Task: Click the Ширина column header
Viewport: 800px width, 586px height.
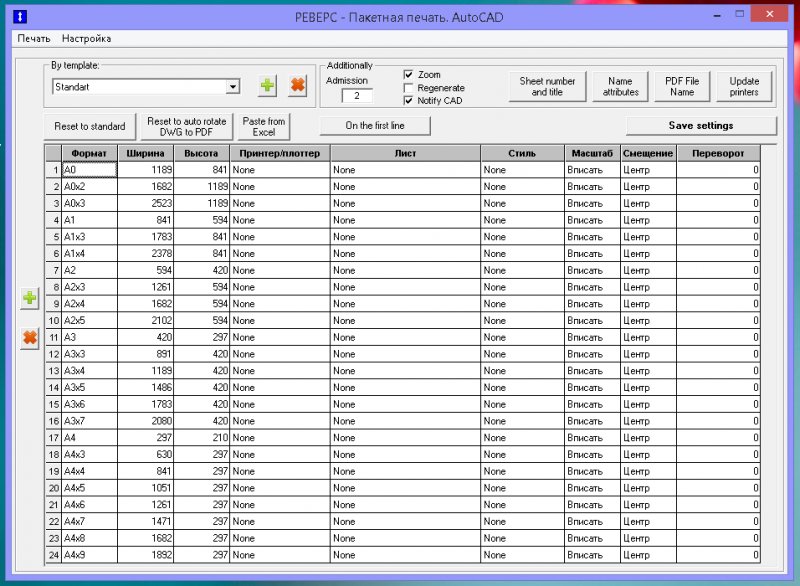Action: click(145, 154)
